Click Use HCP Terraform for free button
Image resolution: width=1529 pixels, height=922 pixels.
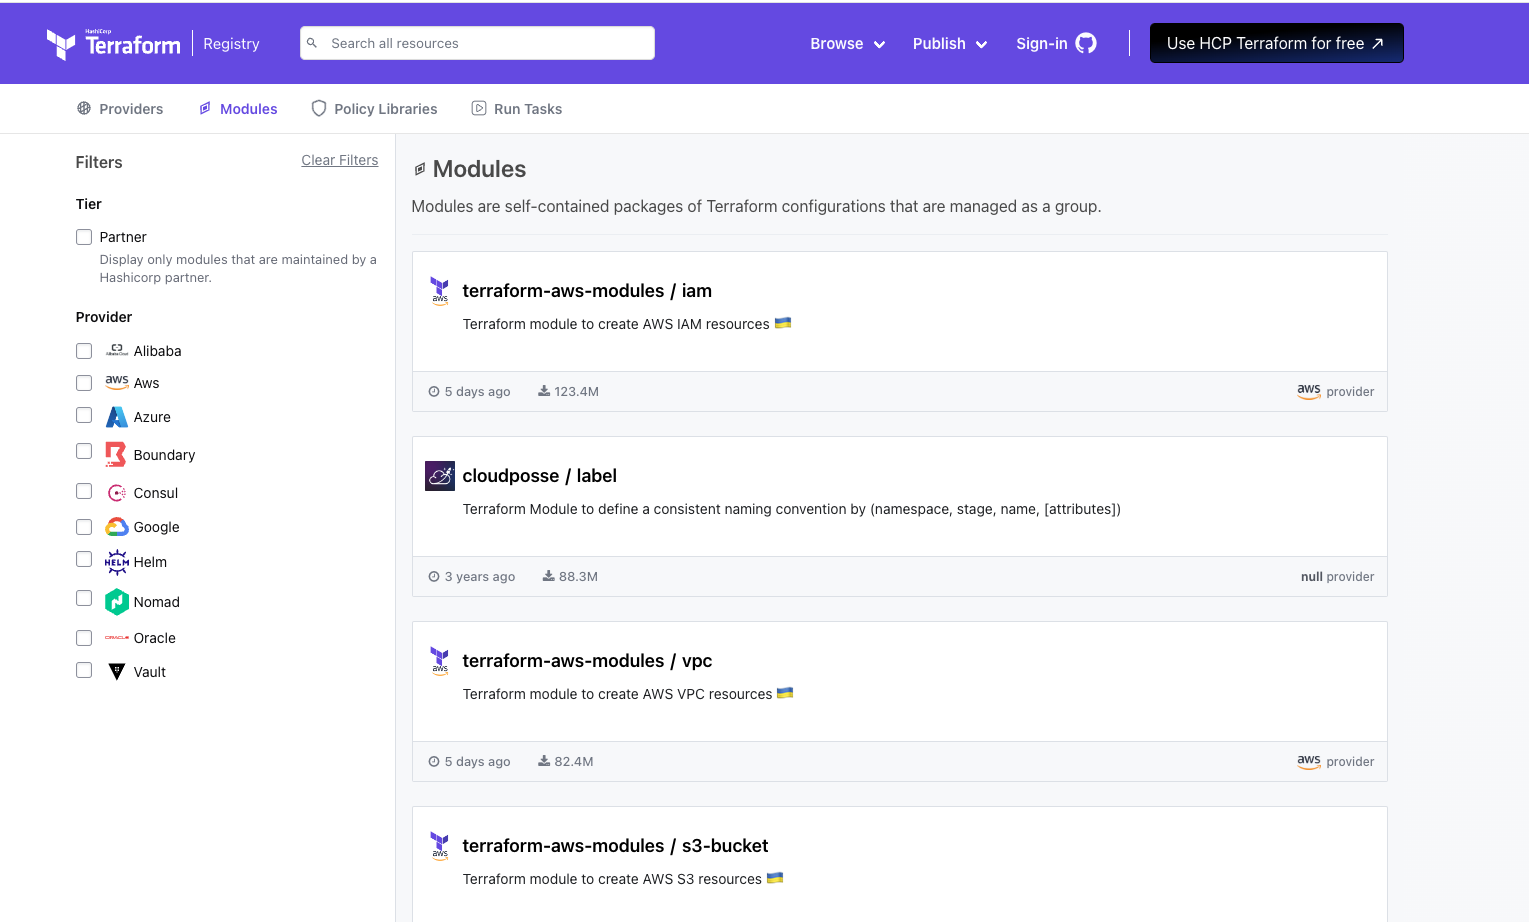[x=1276, y=43]
